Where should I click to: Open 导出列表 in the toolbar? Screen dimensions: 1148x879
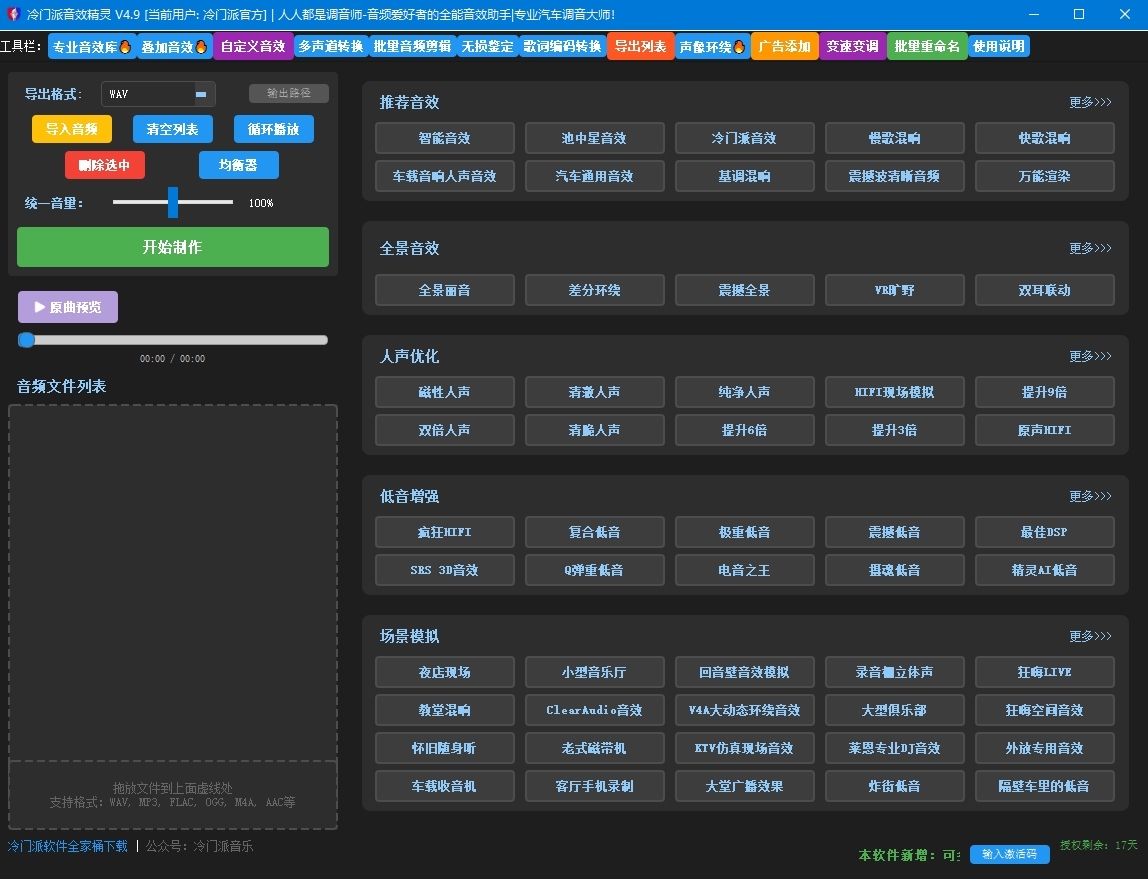pyautogui.click(x=640, y=47)
